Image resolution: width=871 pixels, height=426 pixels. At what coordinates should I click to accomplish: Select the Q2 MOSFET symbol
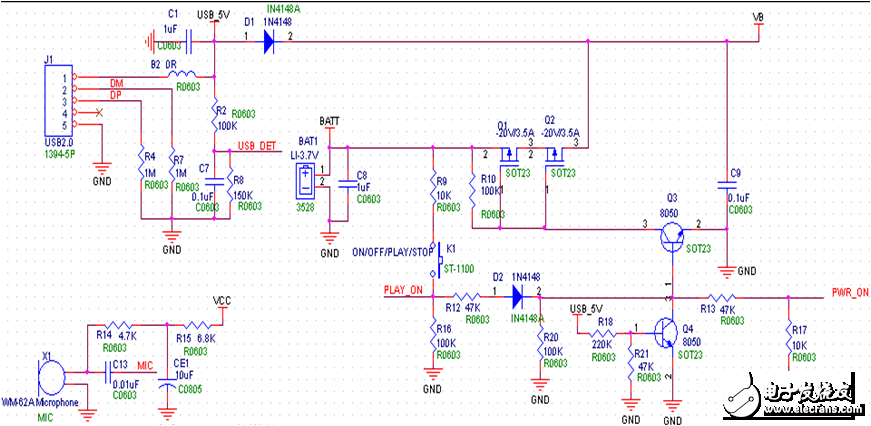pos(553,156)
